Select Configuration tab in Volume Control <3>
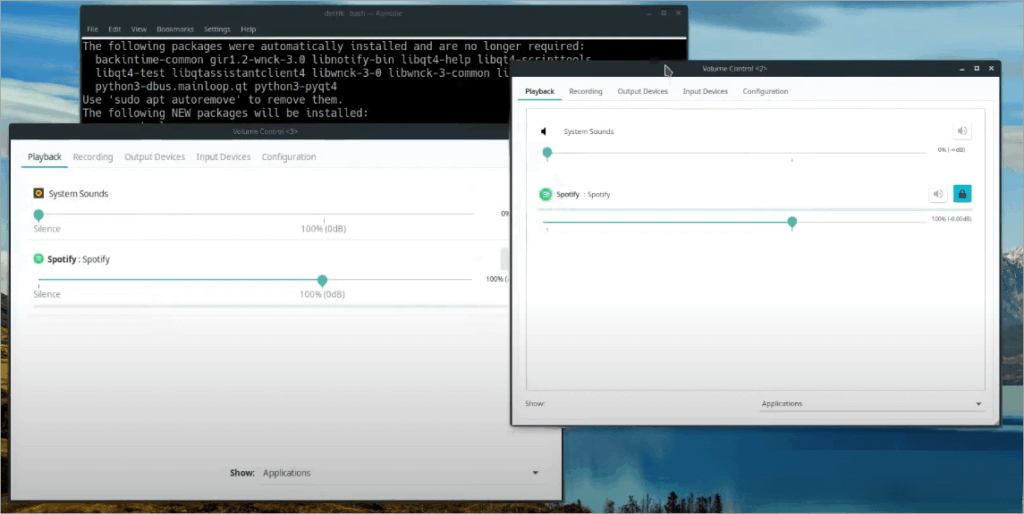Screen dimensions: 1024x514 pos(289,157)
